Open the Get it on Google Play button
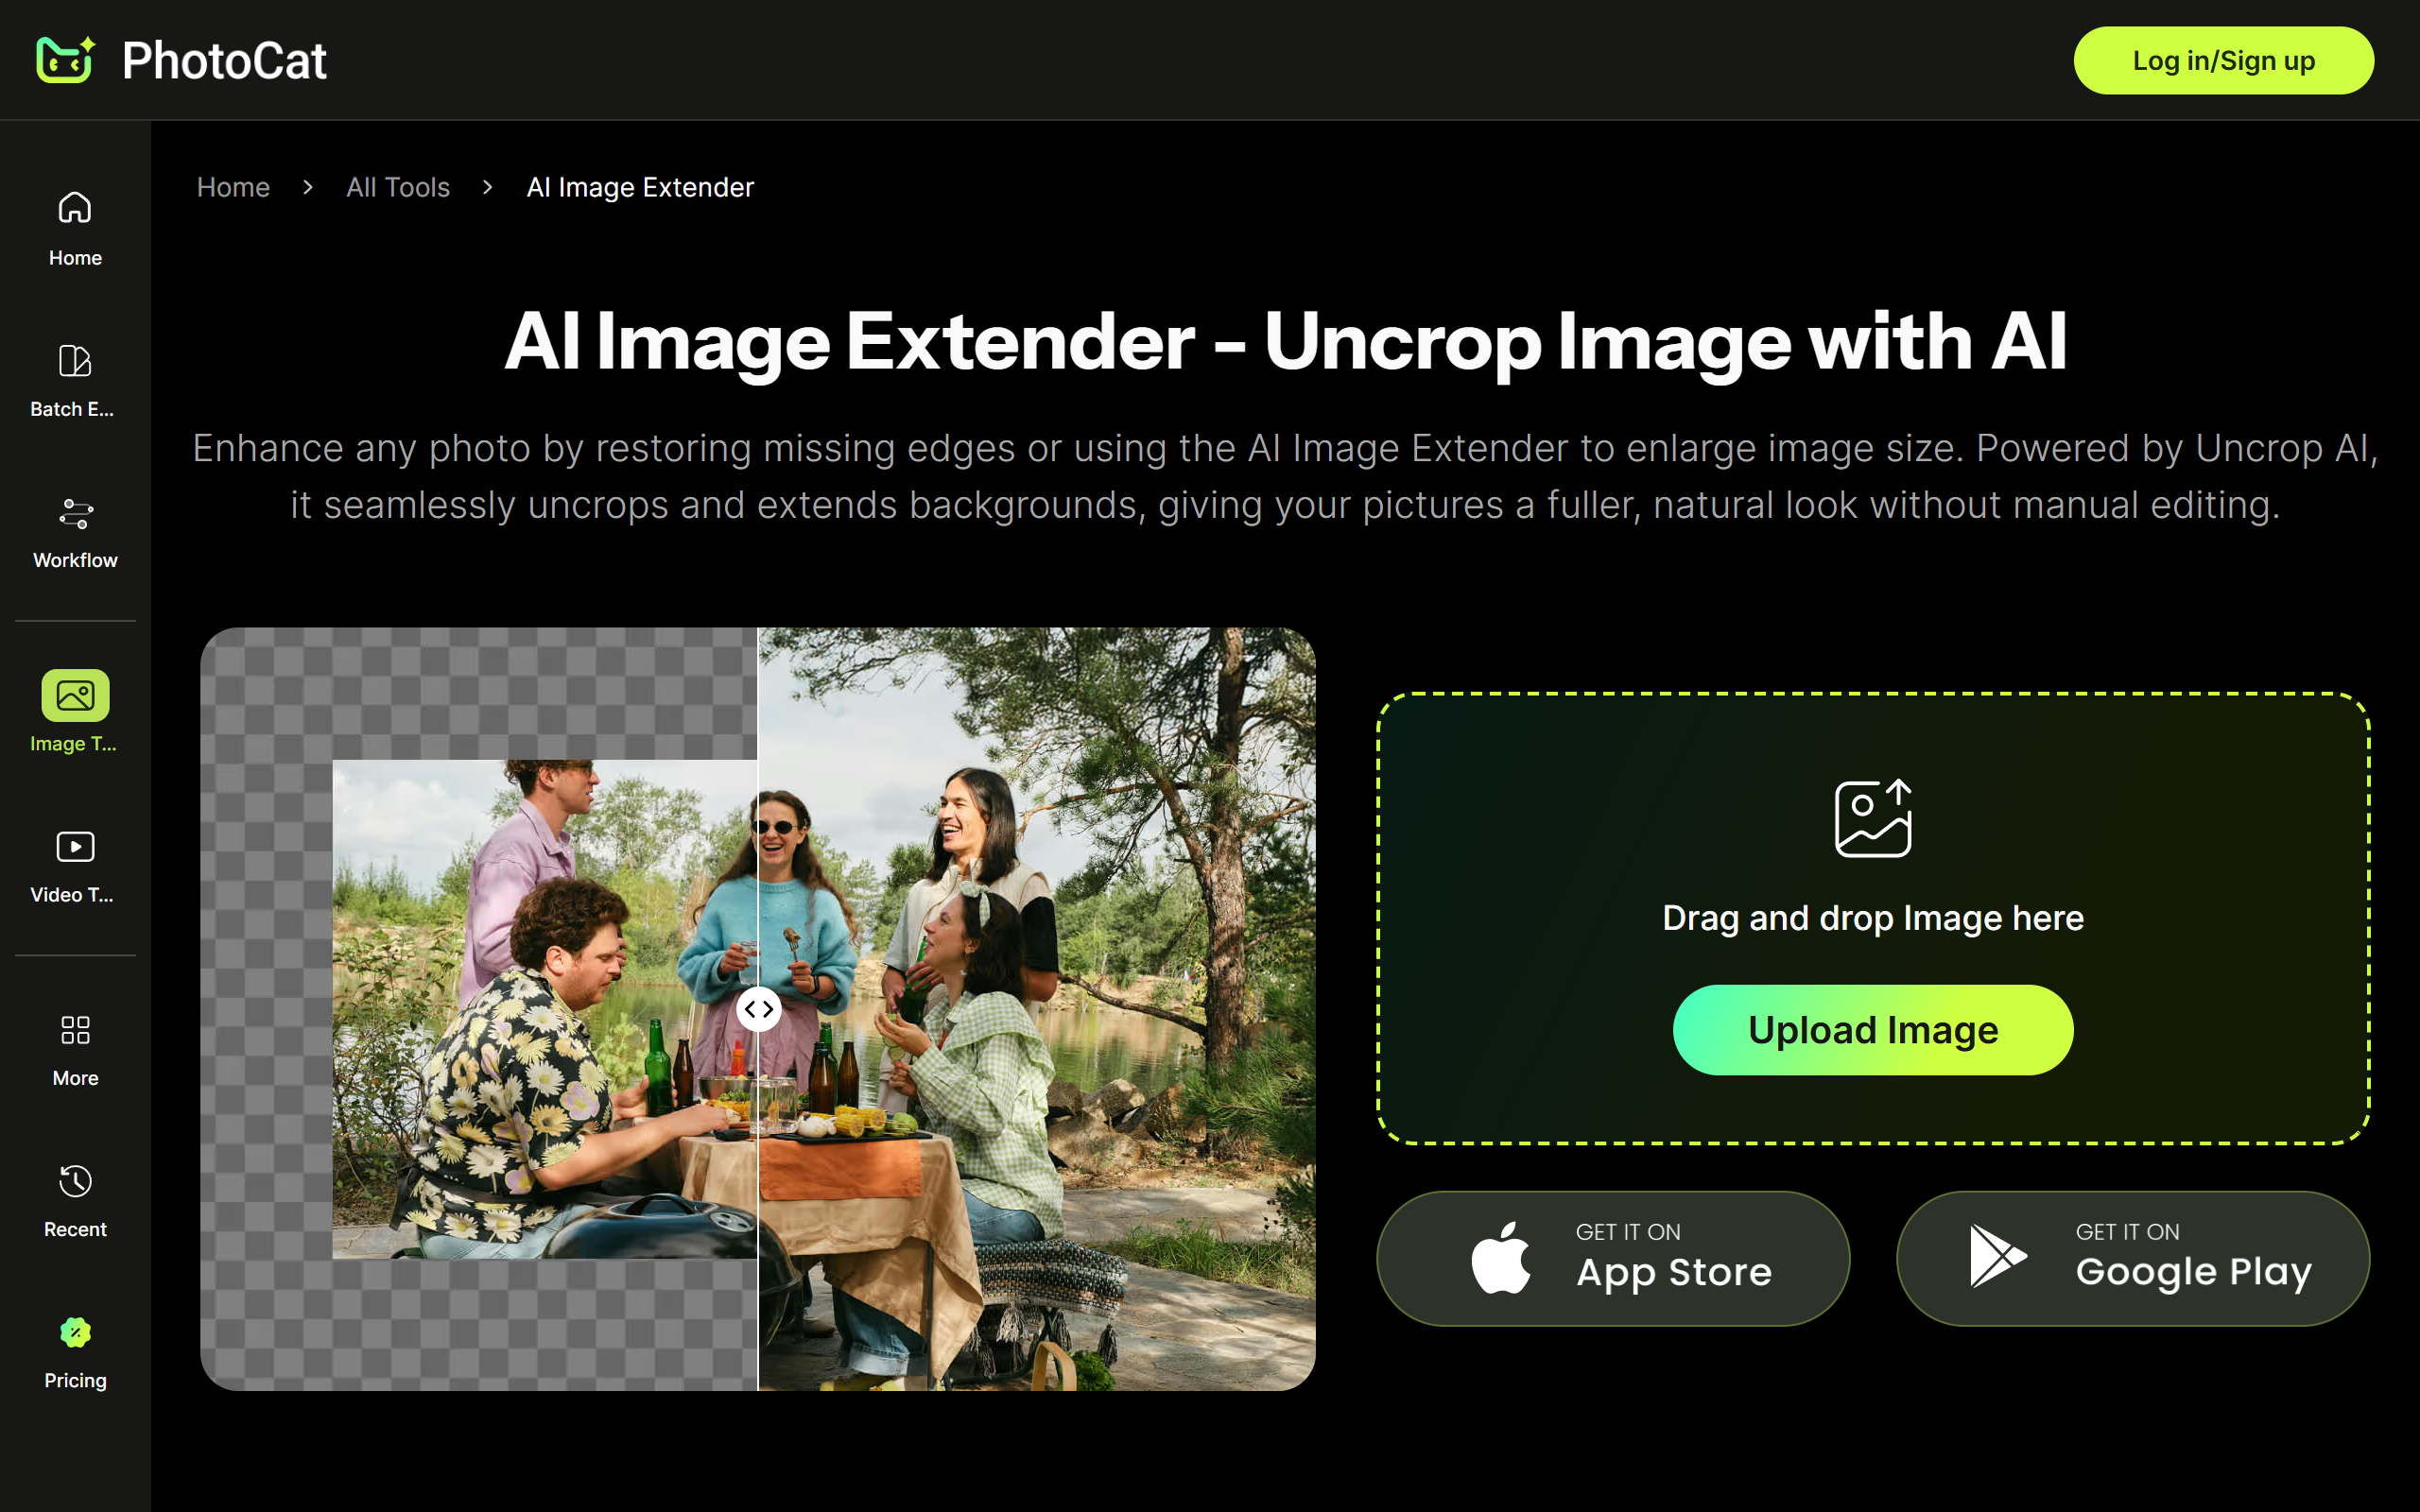The height and width of the screenshot is (1512, 2420). 2133,1258
